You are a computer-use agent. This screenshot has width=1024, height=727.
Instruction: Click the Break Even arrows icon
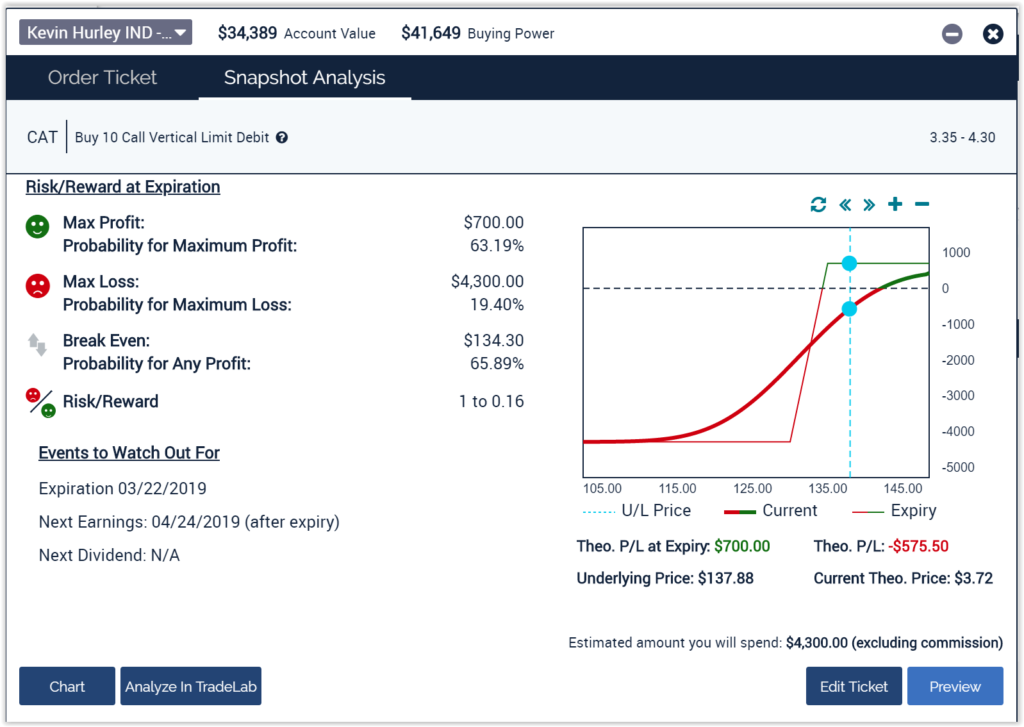[x=37, y=345]
